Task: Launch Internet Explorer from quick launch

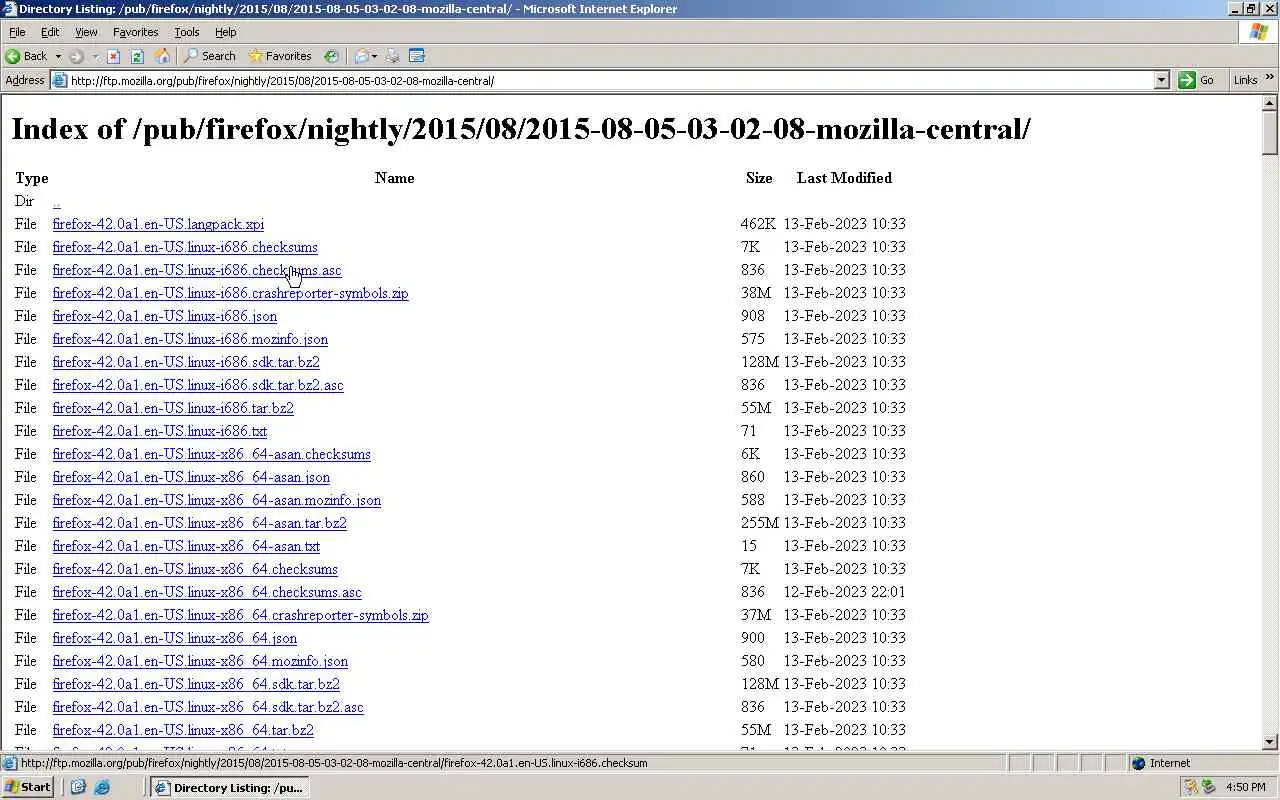Action: coord(101,787)
